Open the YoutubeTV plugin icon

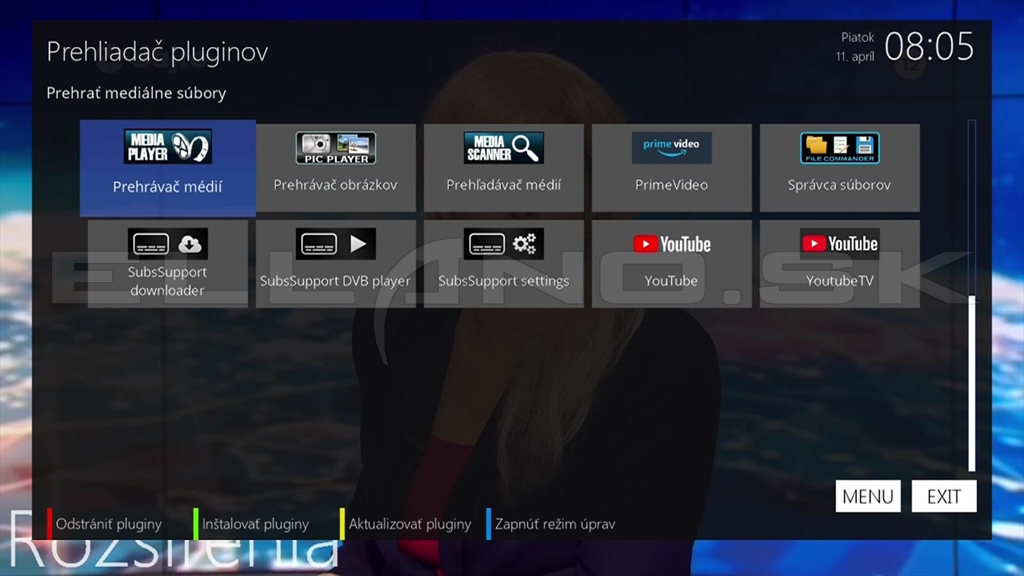click(839, 244)
